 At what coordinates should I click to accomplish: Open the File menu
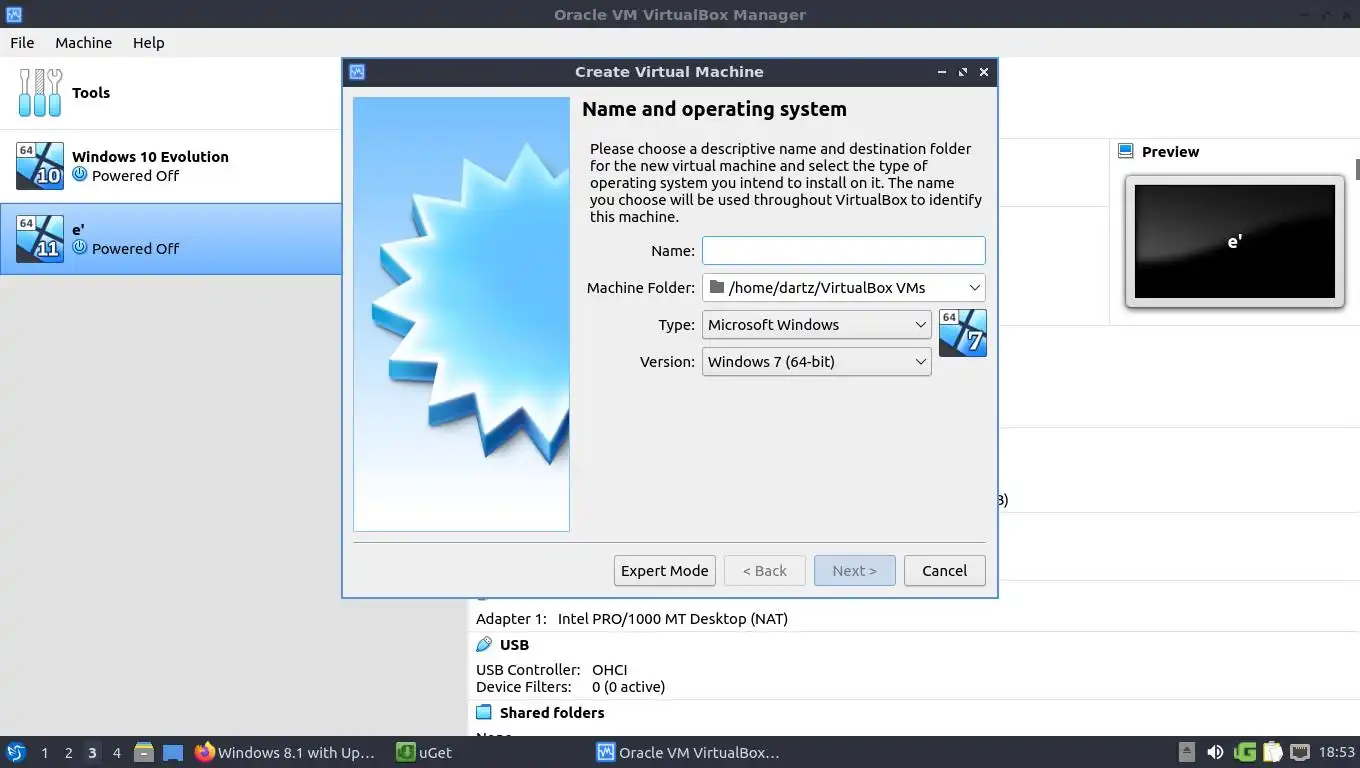pyautogui.click(x=22, y=43)
